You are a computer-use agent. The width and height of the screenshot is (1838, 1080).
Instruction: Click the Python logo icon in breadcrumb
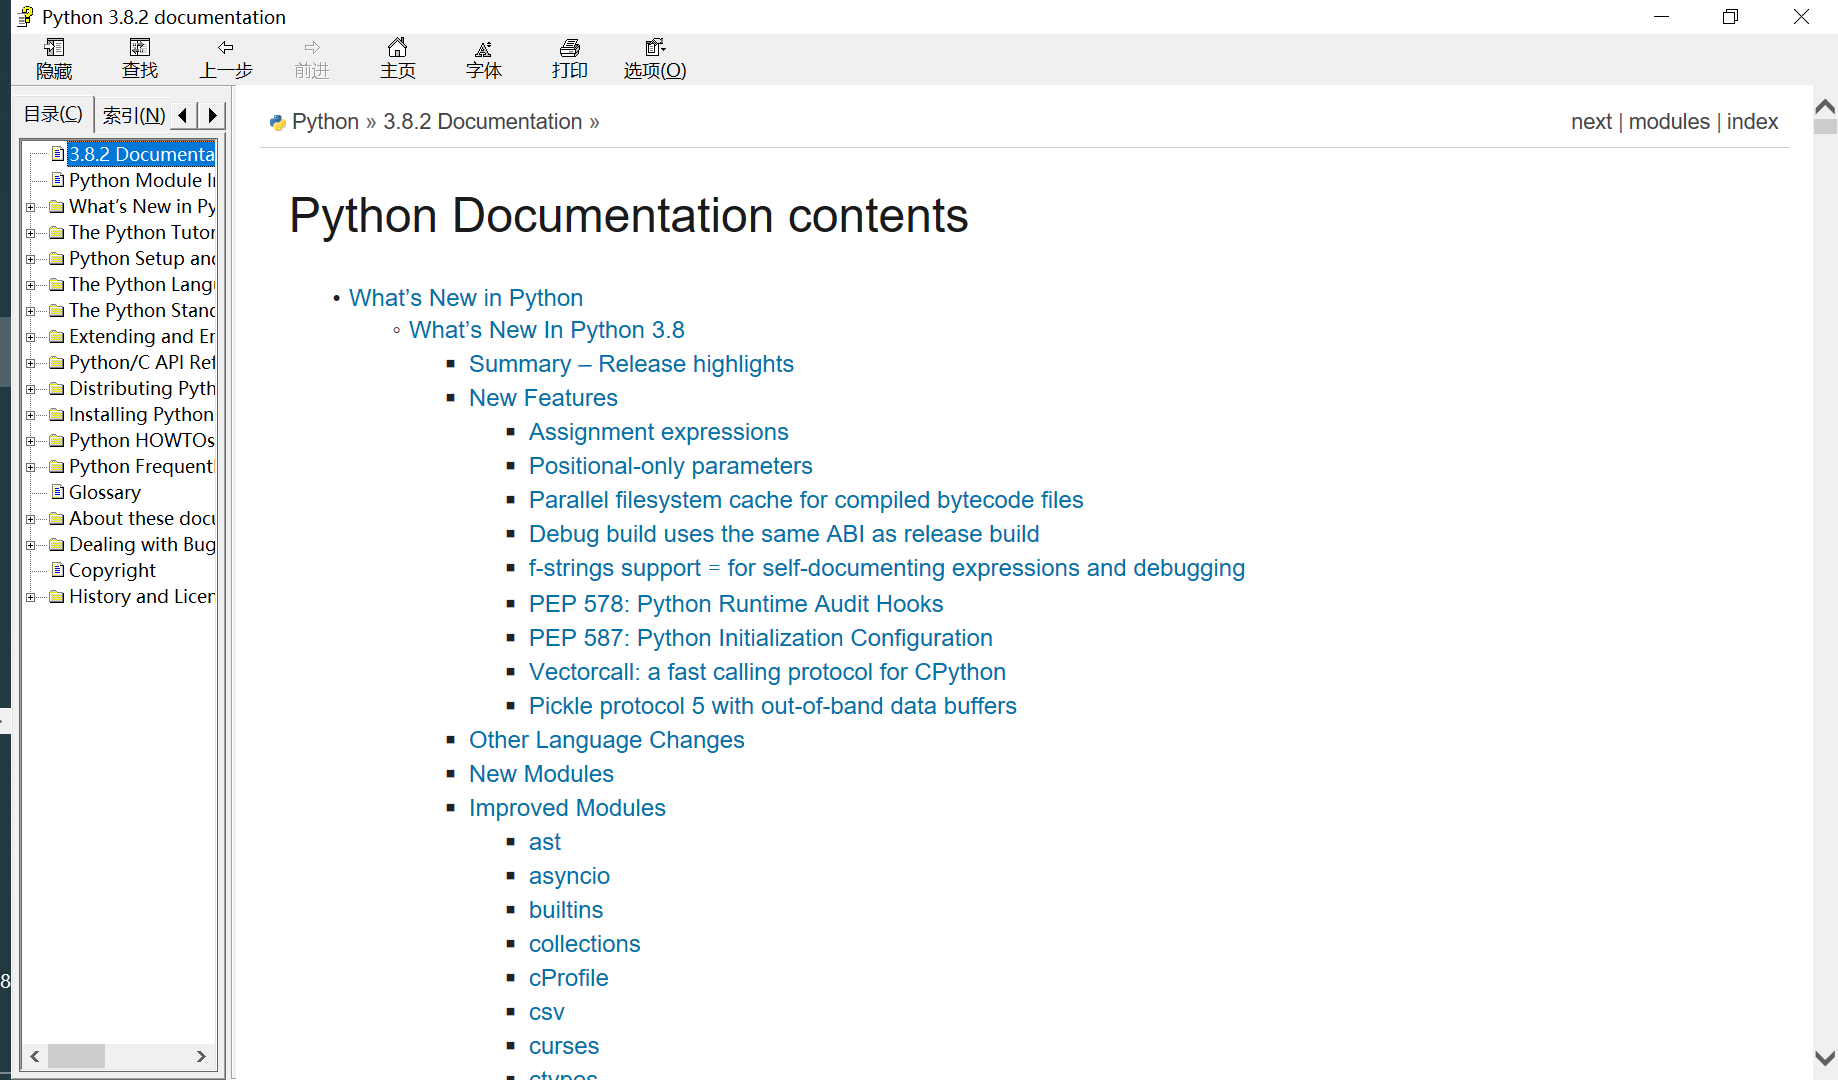[277, 123]
